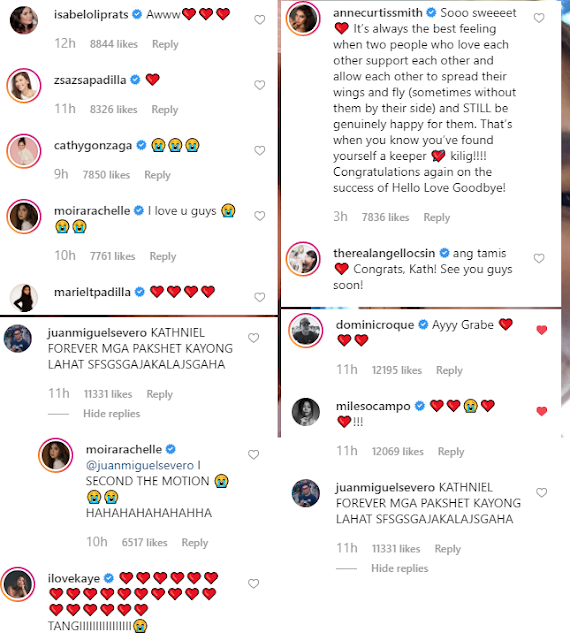570x640 pixels.
Task: Like moirarachelle's I love u guys comment
Action: (x=260, y=216)
